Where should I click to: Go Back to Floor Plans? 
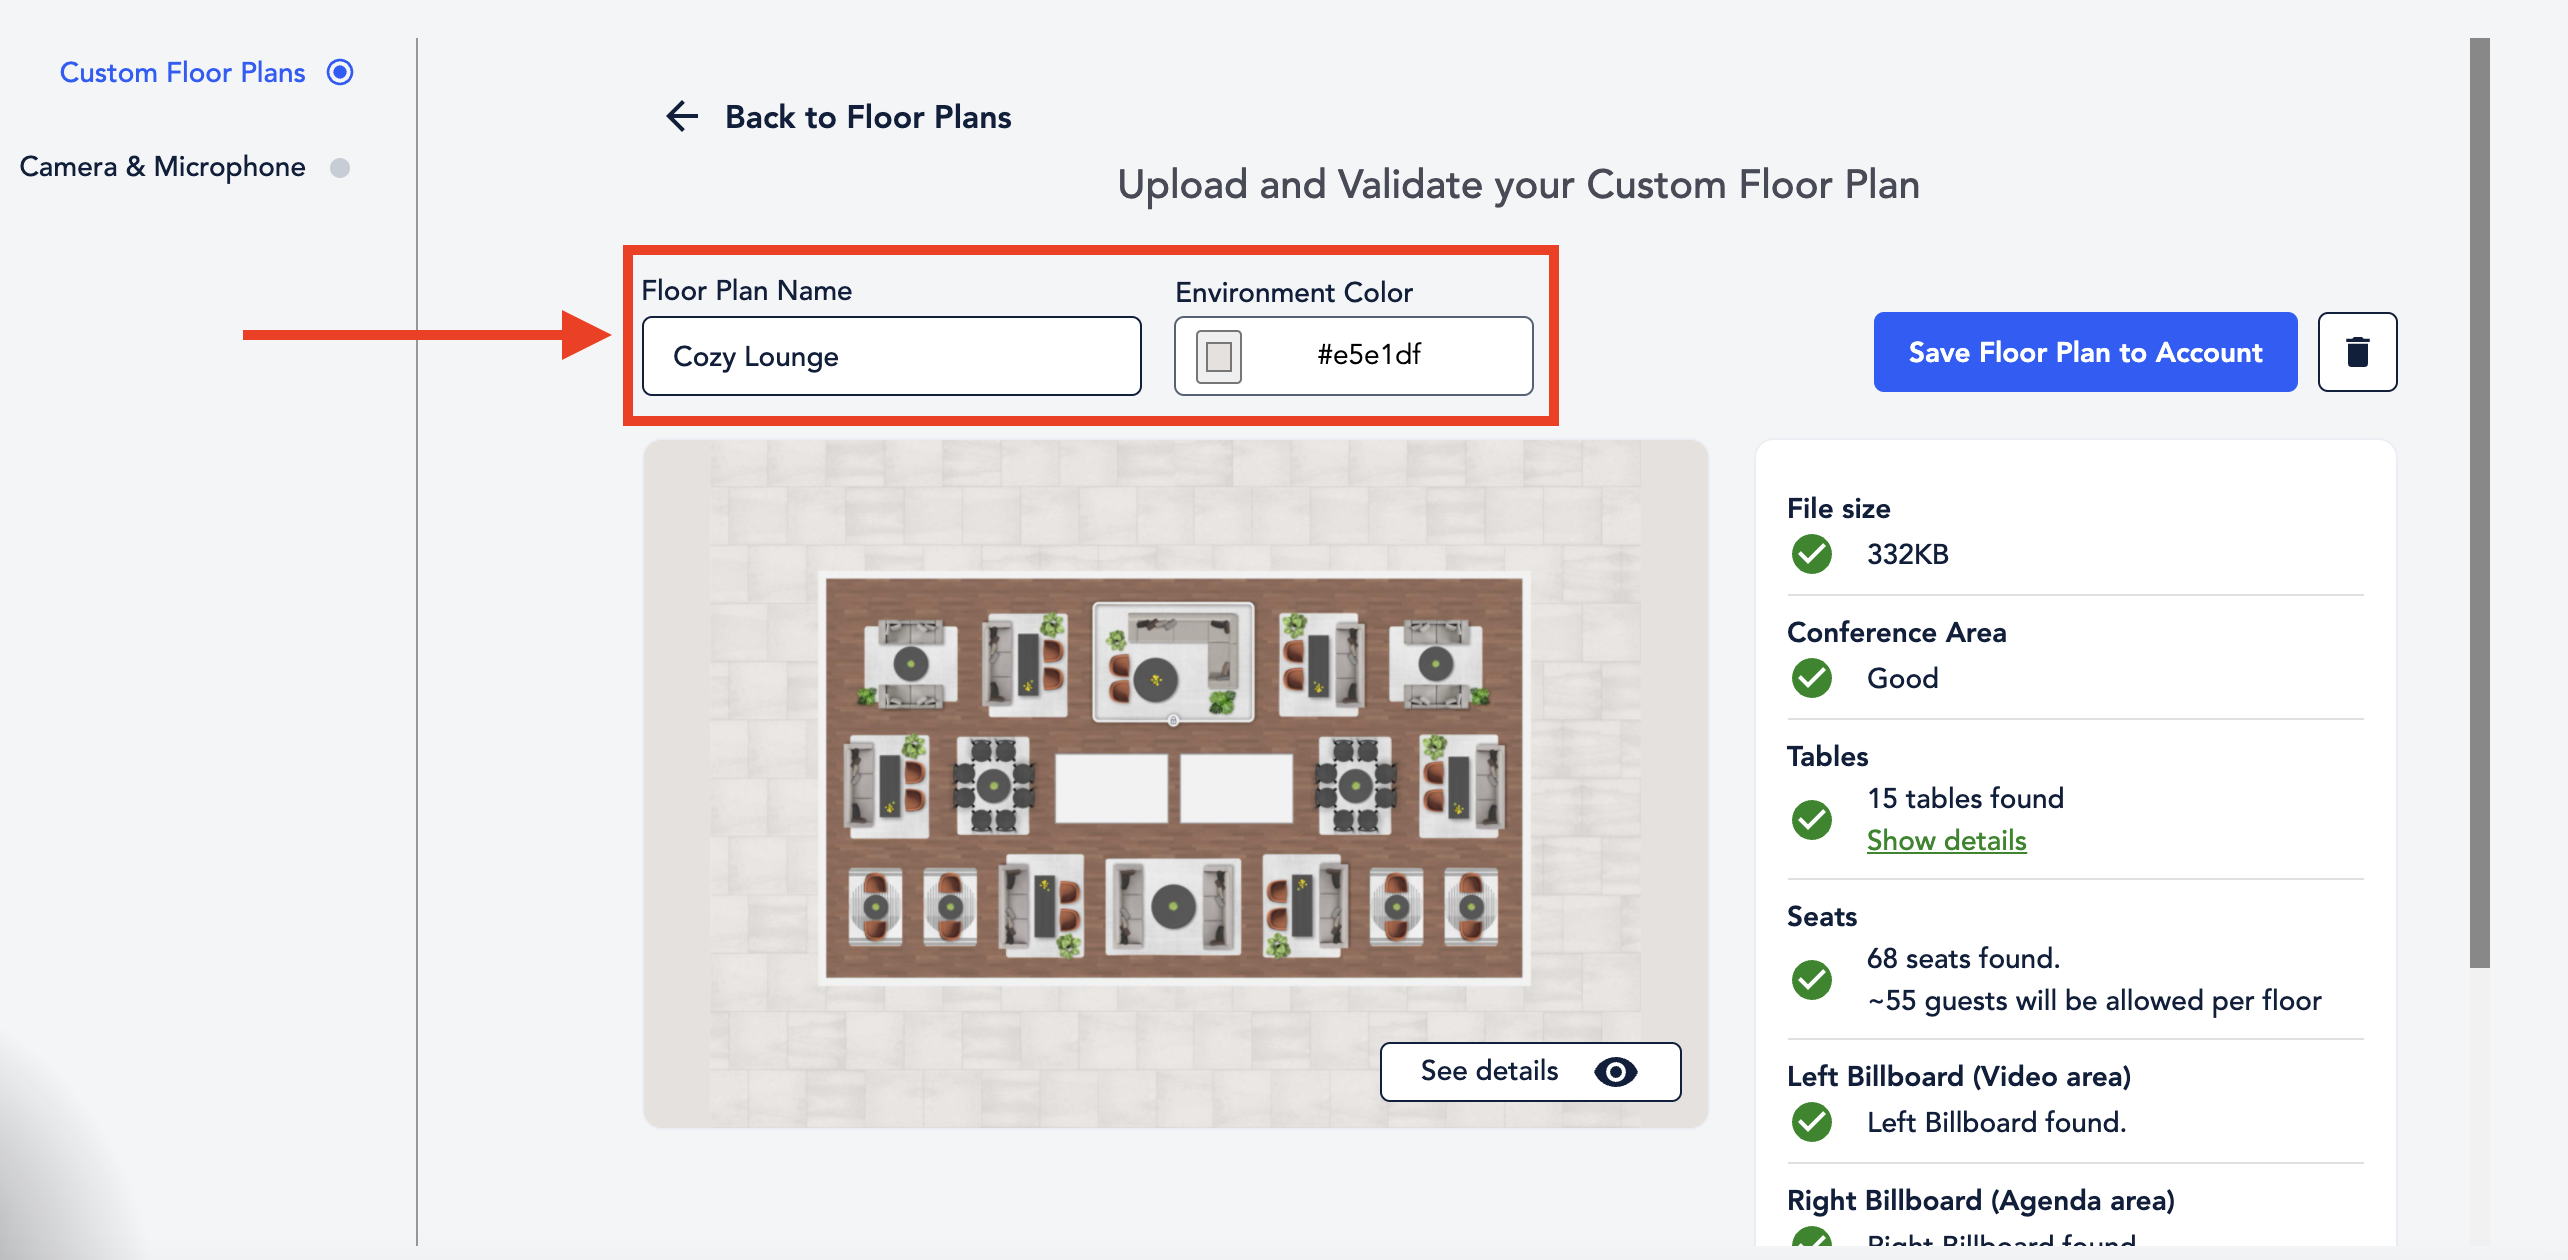867,117
